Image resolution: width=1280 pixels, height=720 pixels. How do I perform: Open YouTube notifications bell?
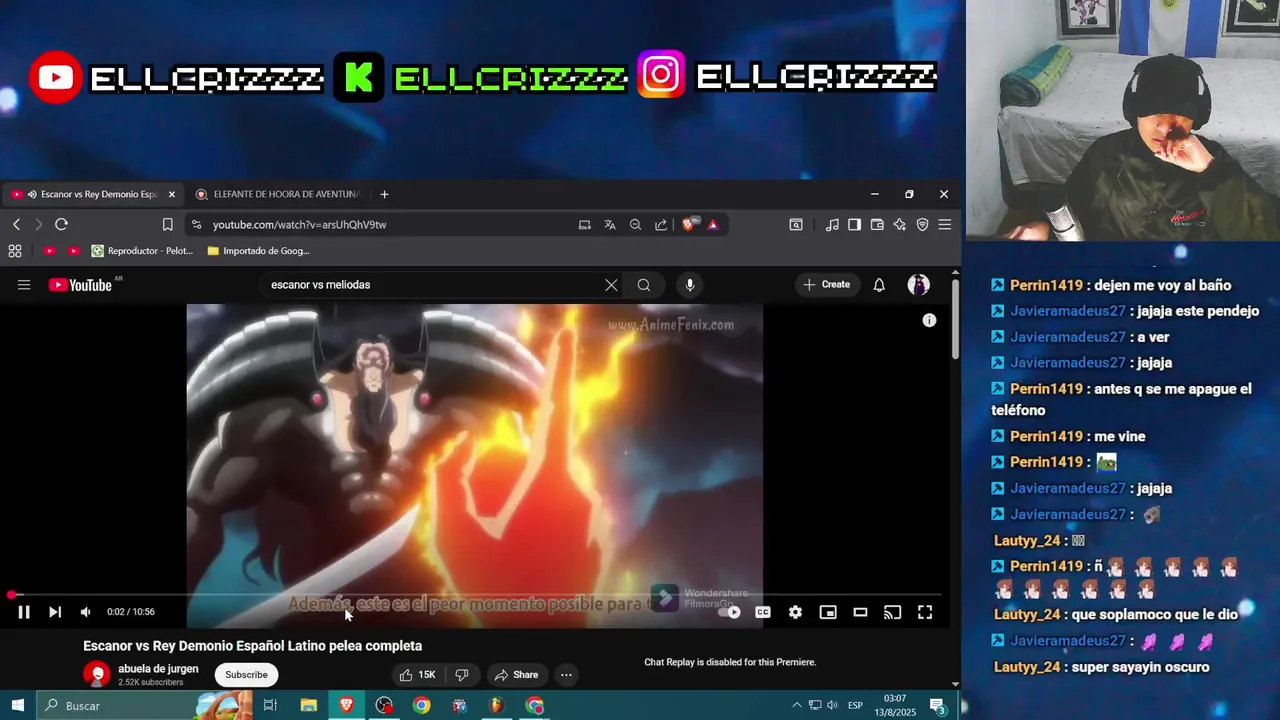[x=879, y=285]
